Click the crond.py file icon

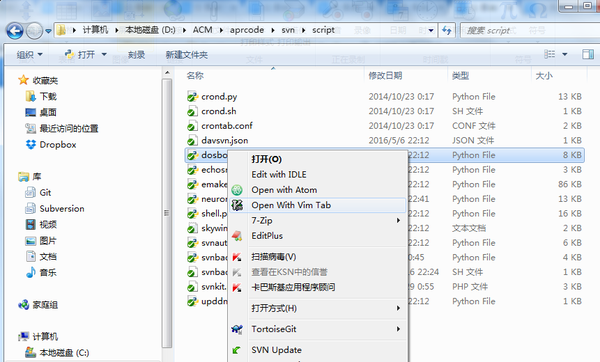tap(192, 97)
